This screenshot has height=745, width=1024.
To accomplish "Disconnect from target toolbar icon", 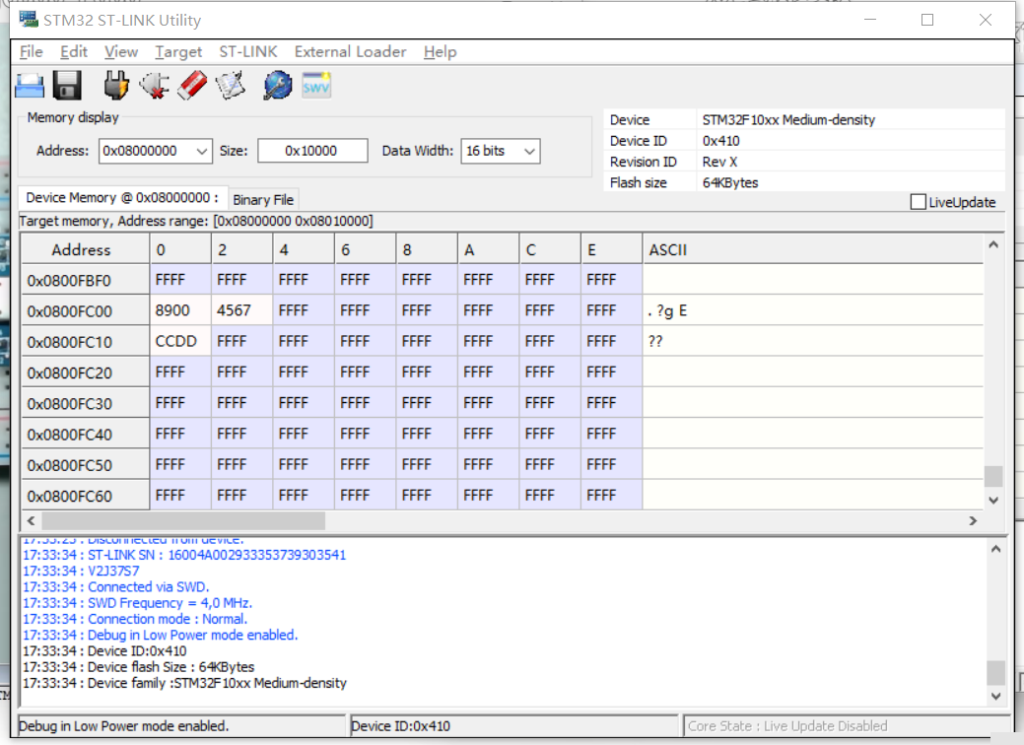I will click(x=154, y=86).
